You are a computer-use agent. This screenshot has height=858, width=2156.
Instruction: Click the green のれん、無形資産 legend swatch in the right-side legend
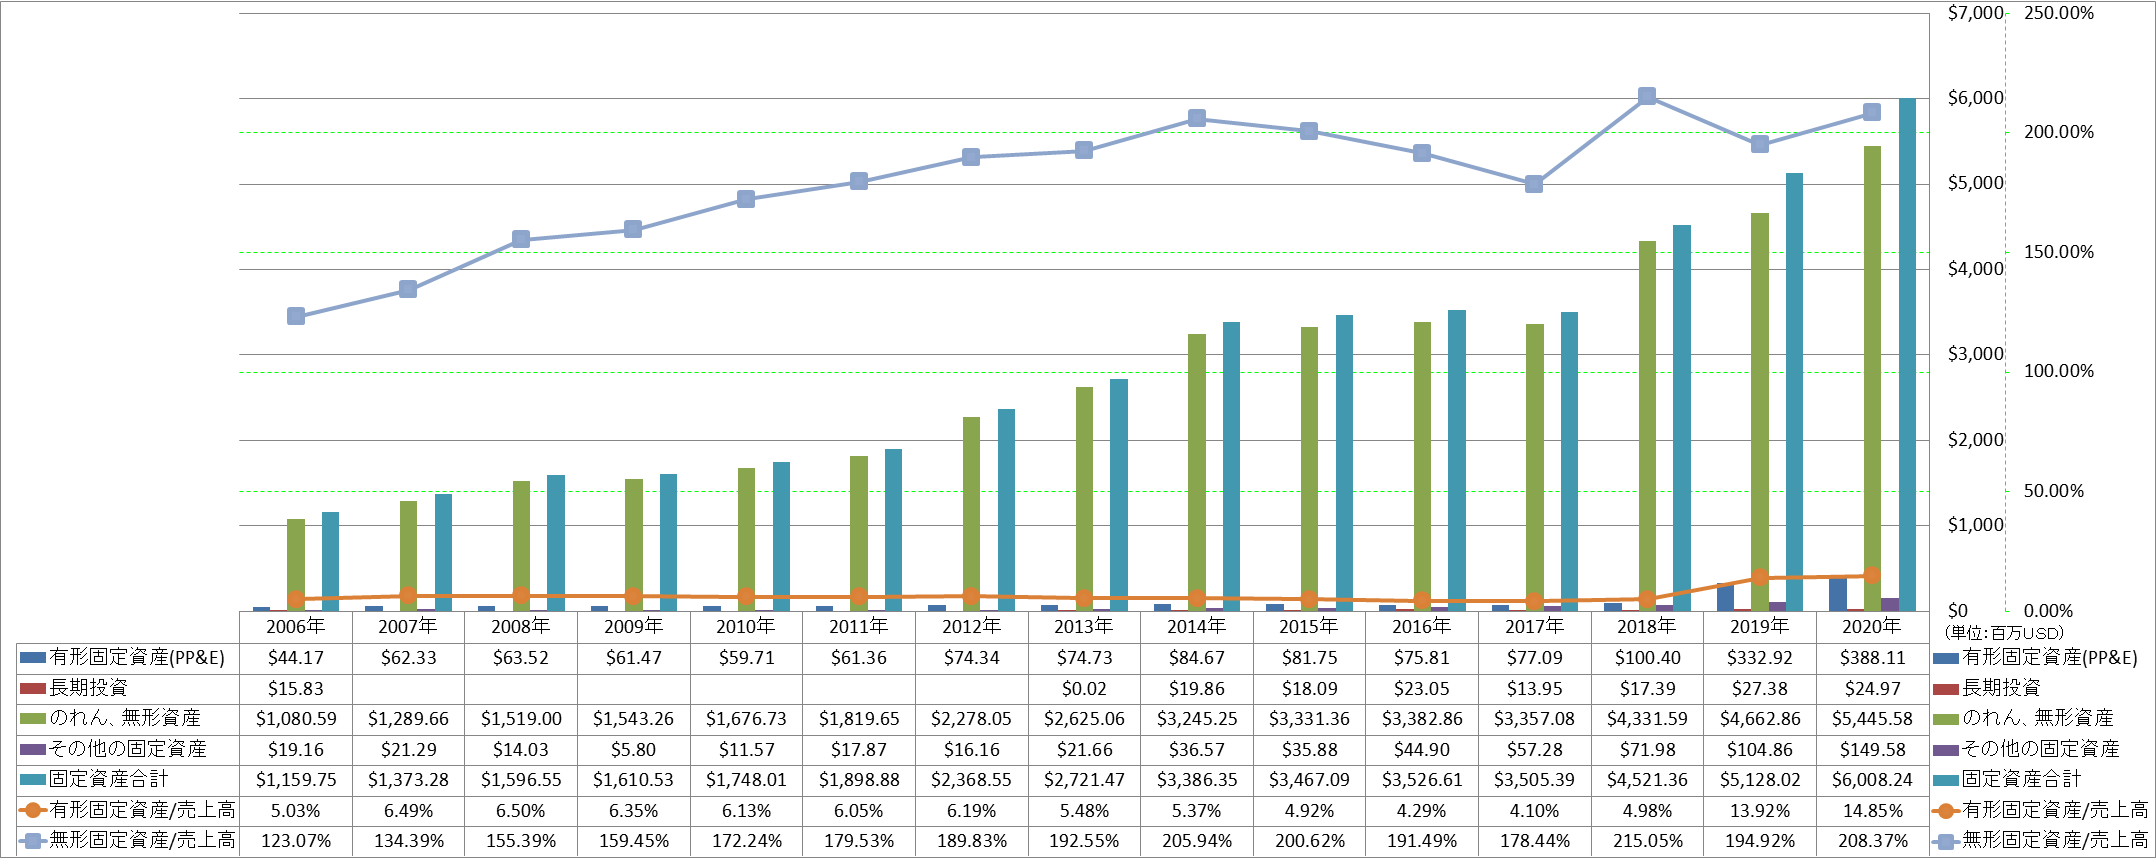coord(1946,719)
